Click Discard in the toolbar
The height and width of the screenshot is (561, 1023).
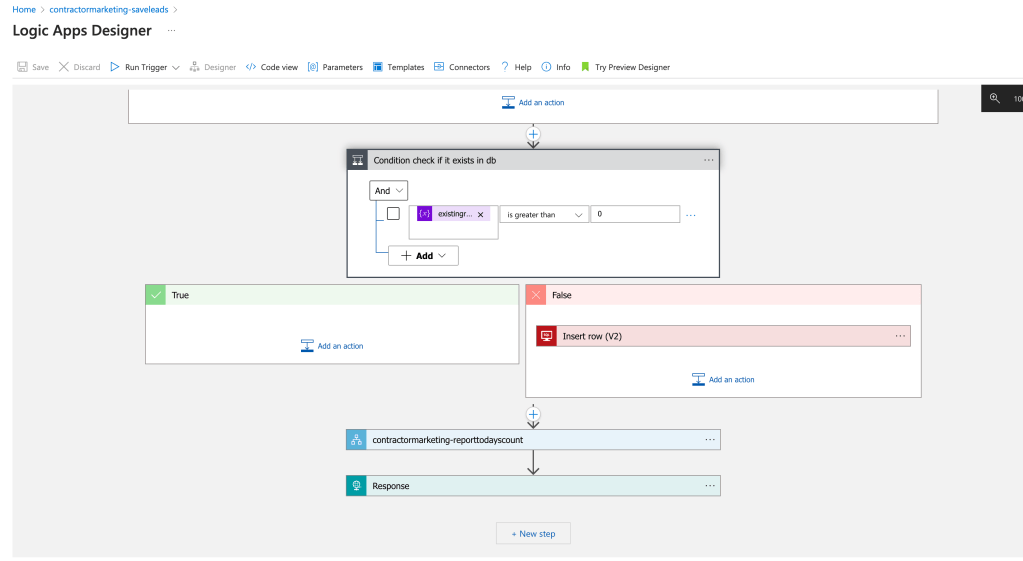(x=79, y=67)
